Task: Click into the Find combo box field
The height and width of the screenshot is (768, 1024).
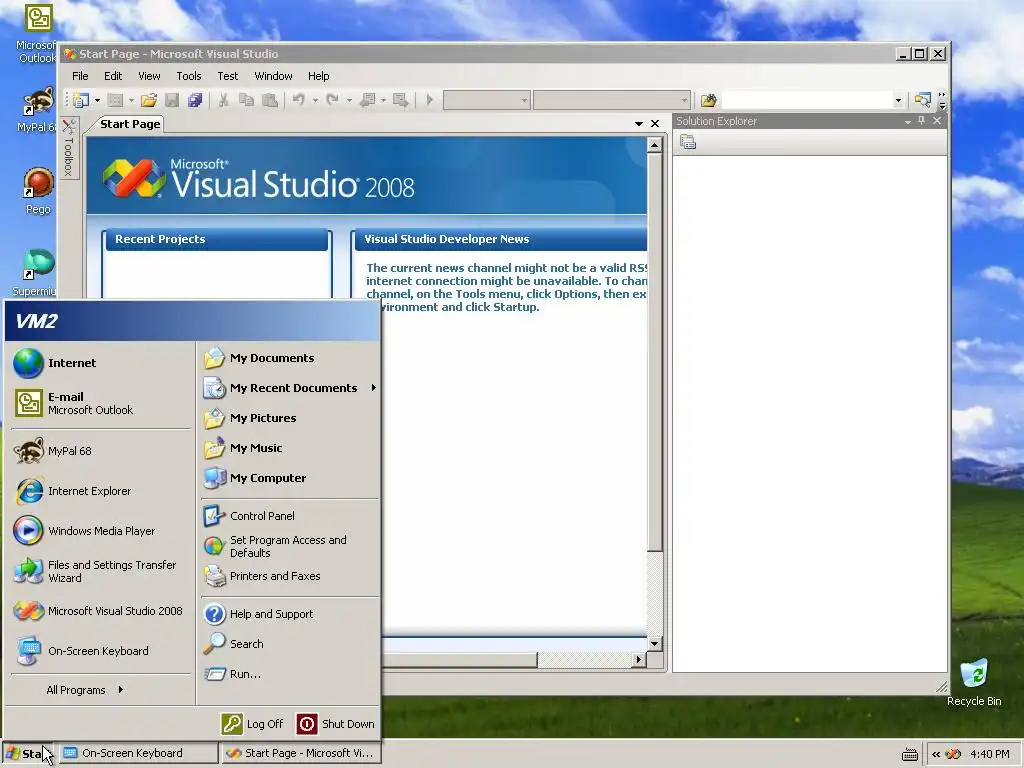Action: pos(807,100)
